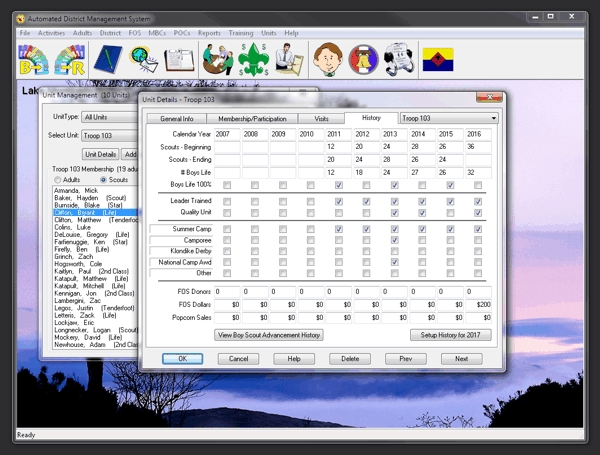Click the Help button in Unit Details
Viewport: 600px width, 455px height.
294,359
